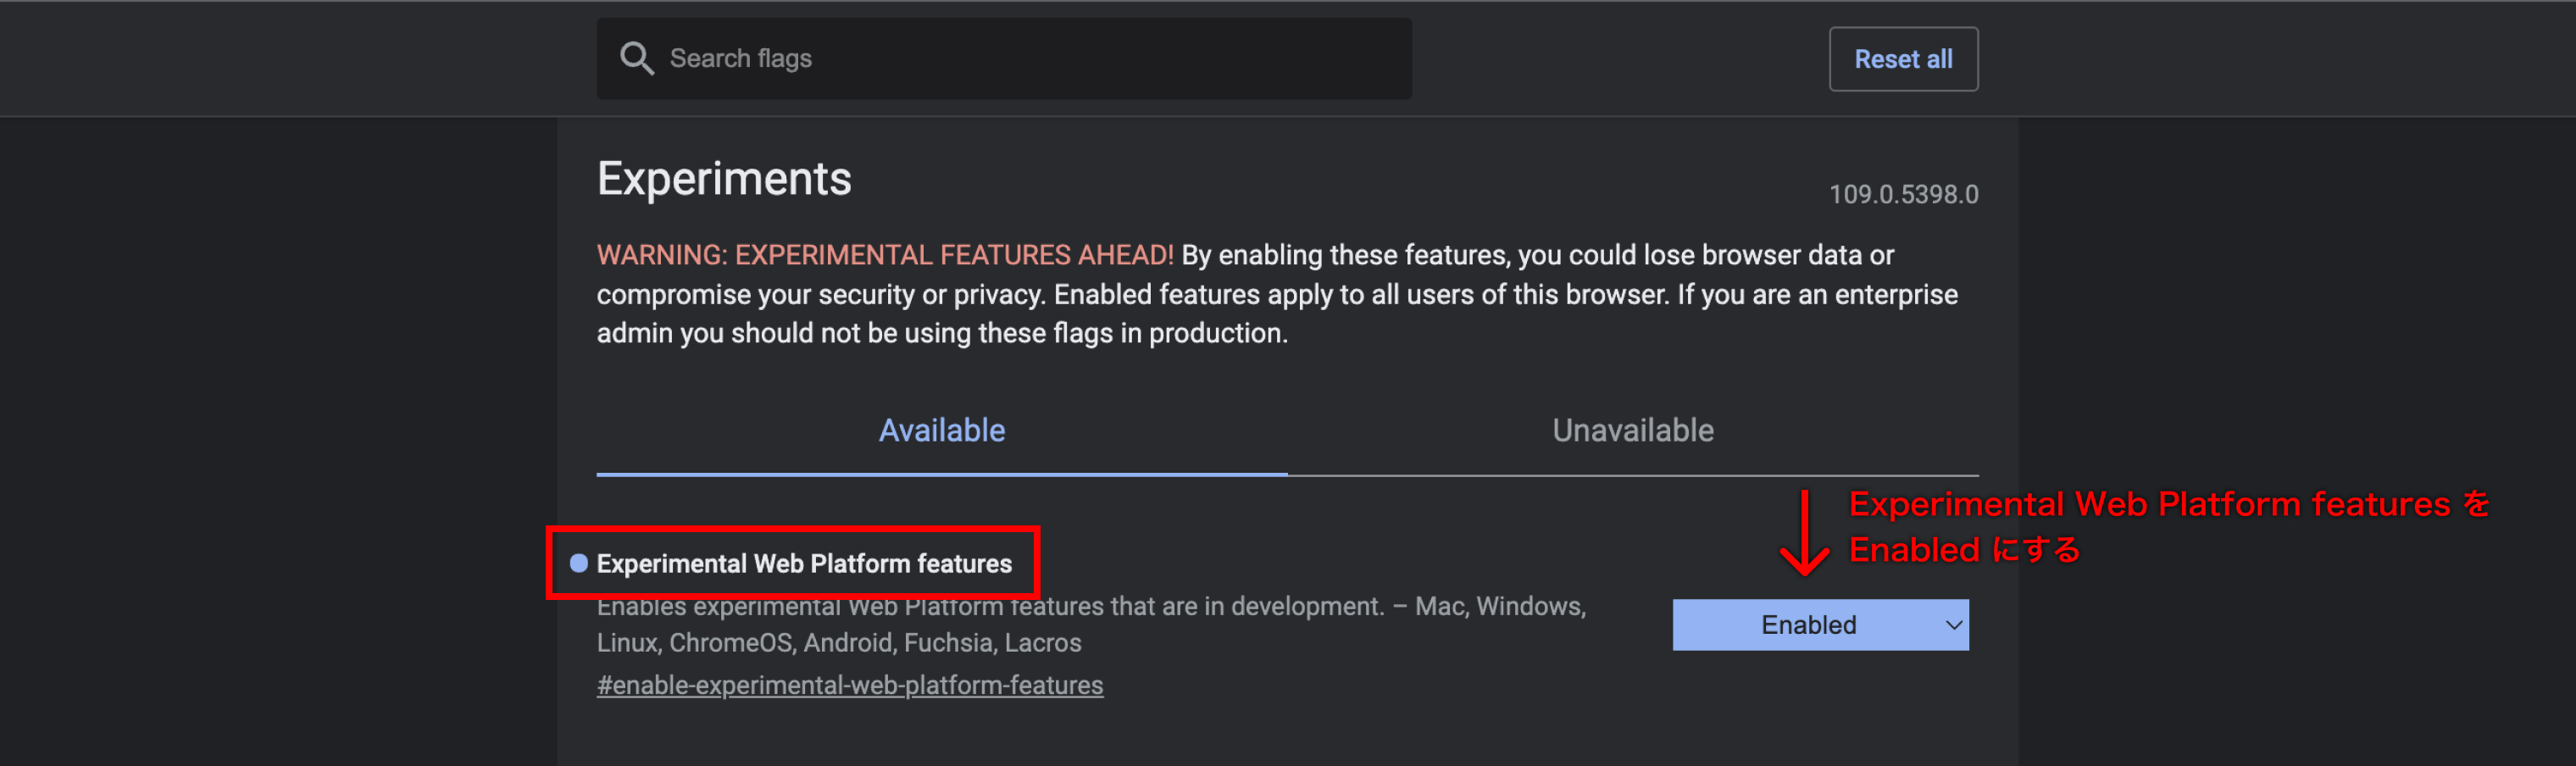The image size is (2576, 766).
Task: Click the magnifying glass search icon
Action: (x=636, y=58)
